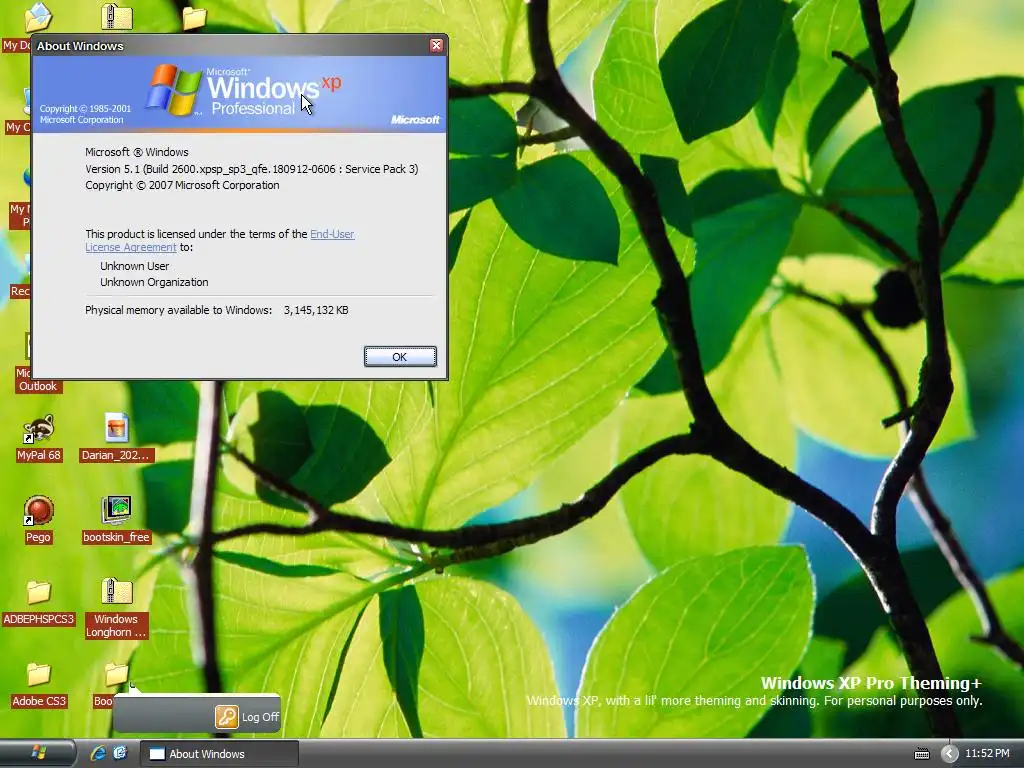Click the 11:52 PM clock
The width and height of the screenshot is (1024, 768).
[x=987, y=753]
